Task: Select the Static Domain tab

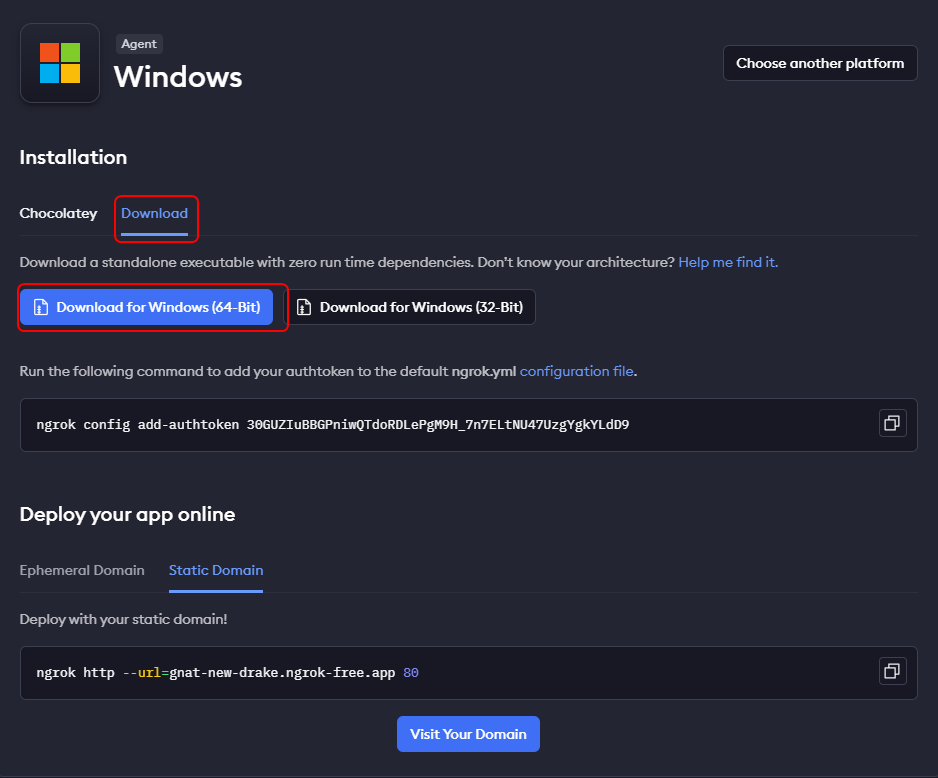Action: tap(216, 570)
